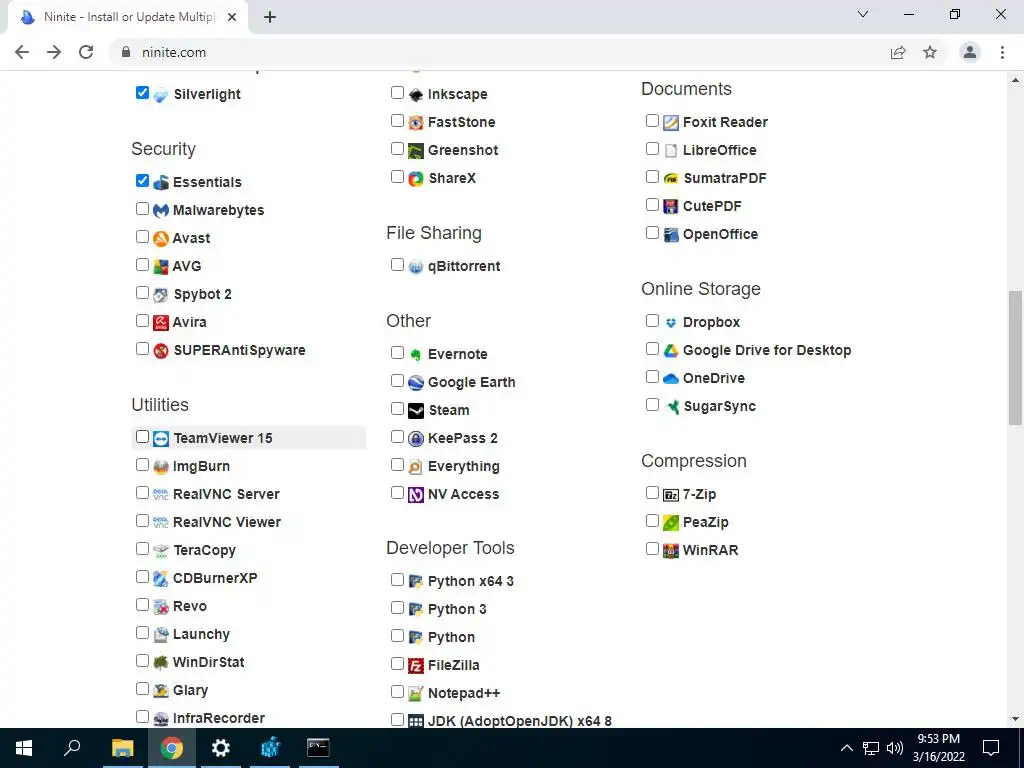Check the SugarSync checkbox
Screen dimensions: 1024x768
point(652,405)
